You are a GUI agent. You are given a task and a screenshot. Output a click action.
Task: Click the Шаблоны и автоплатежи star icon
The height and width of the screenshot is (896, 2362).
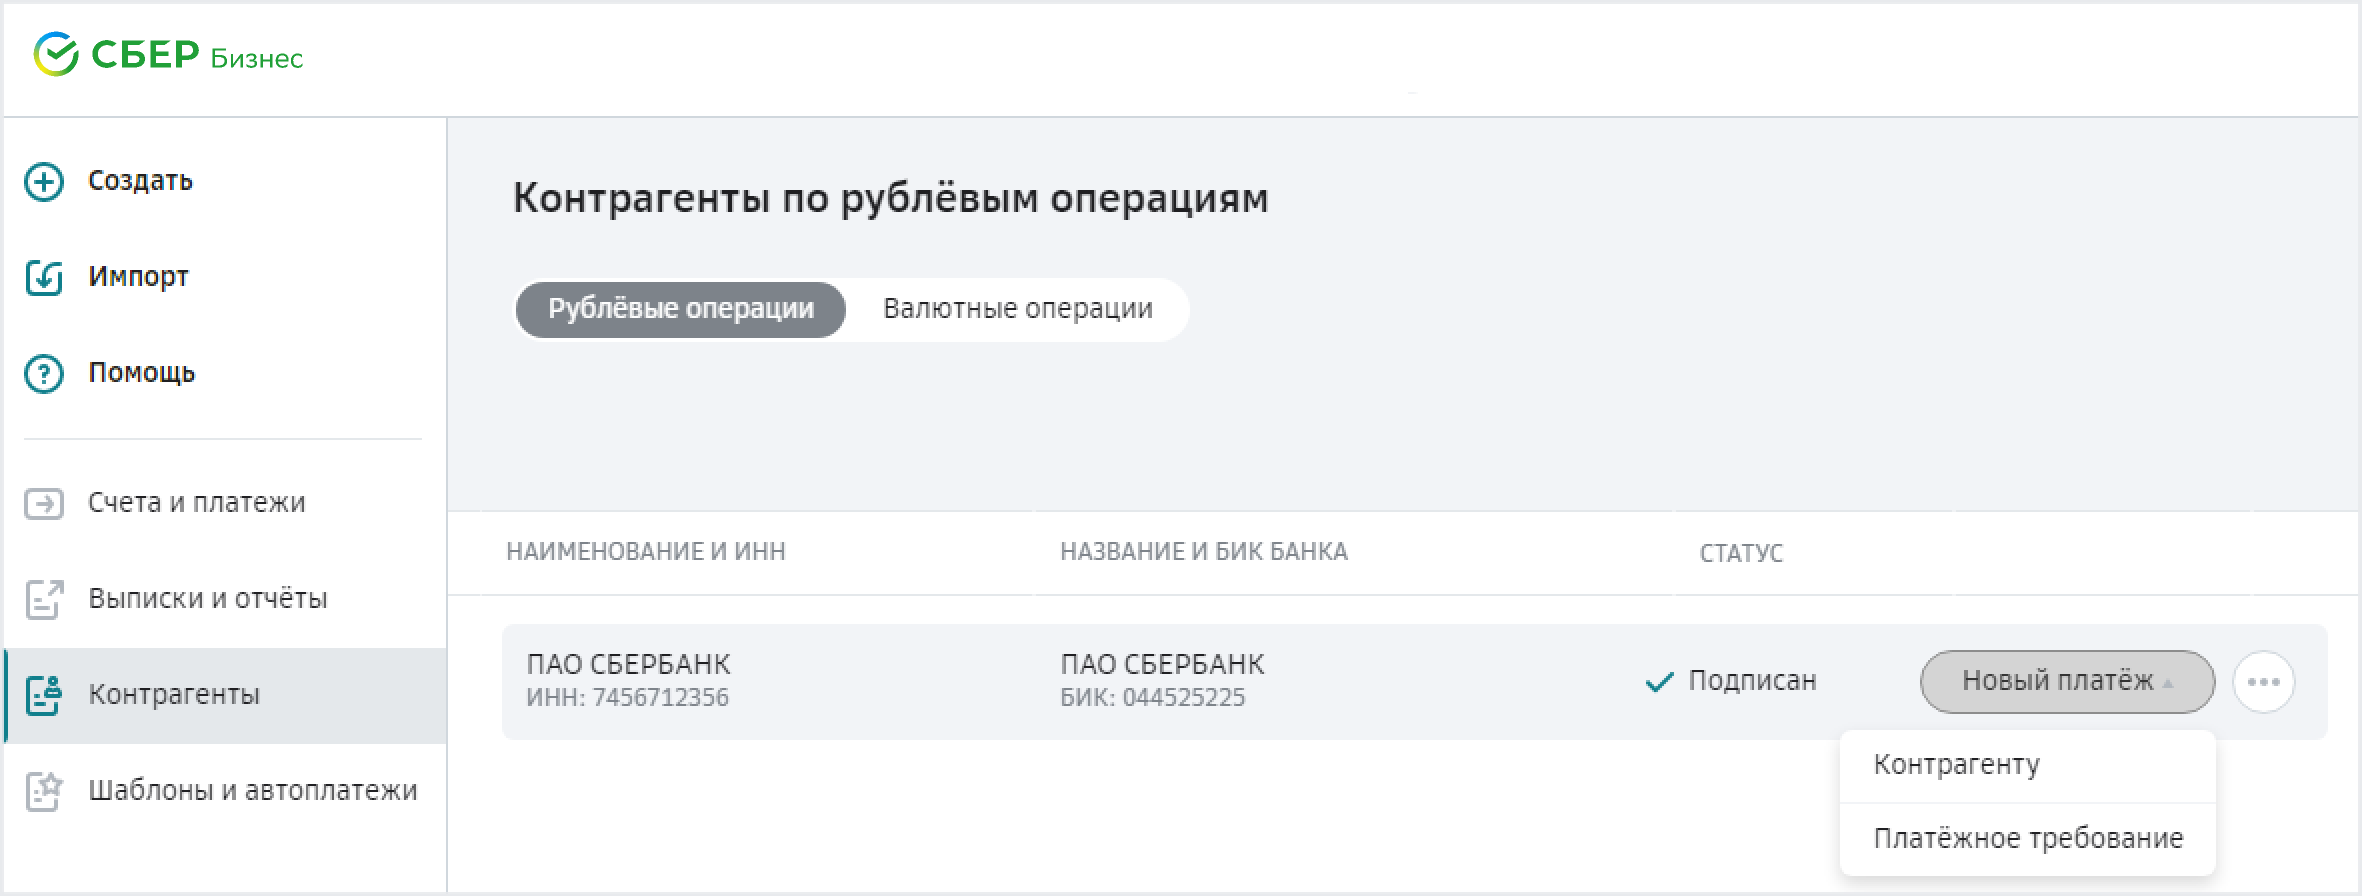coord(44,791)
